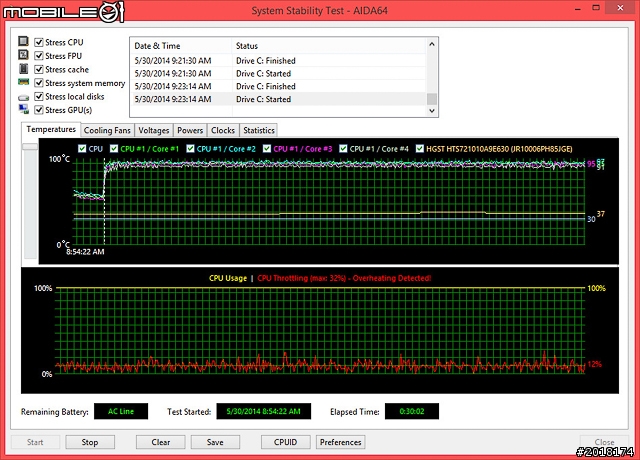
Task: Click the Date & Time column header
Action: [x=181, y=46]
